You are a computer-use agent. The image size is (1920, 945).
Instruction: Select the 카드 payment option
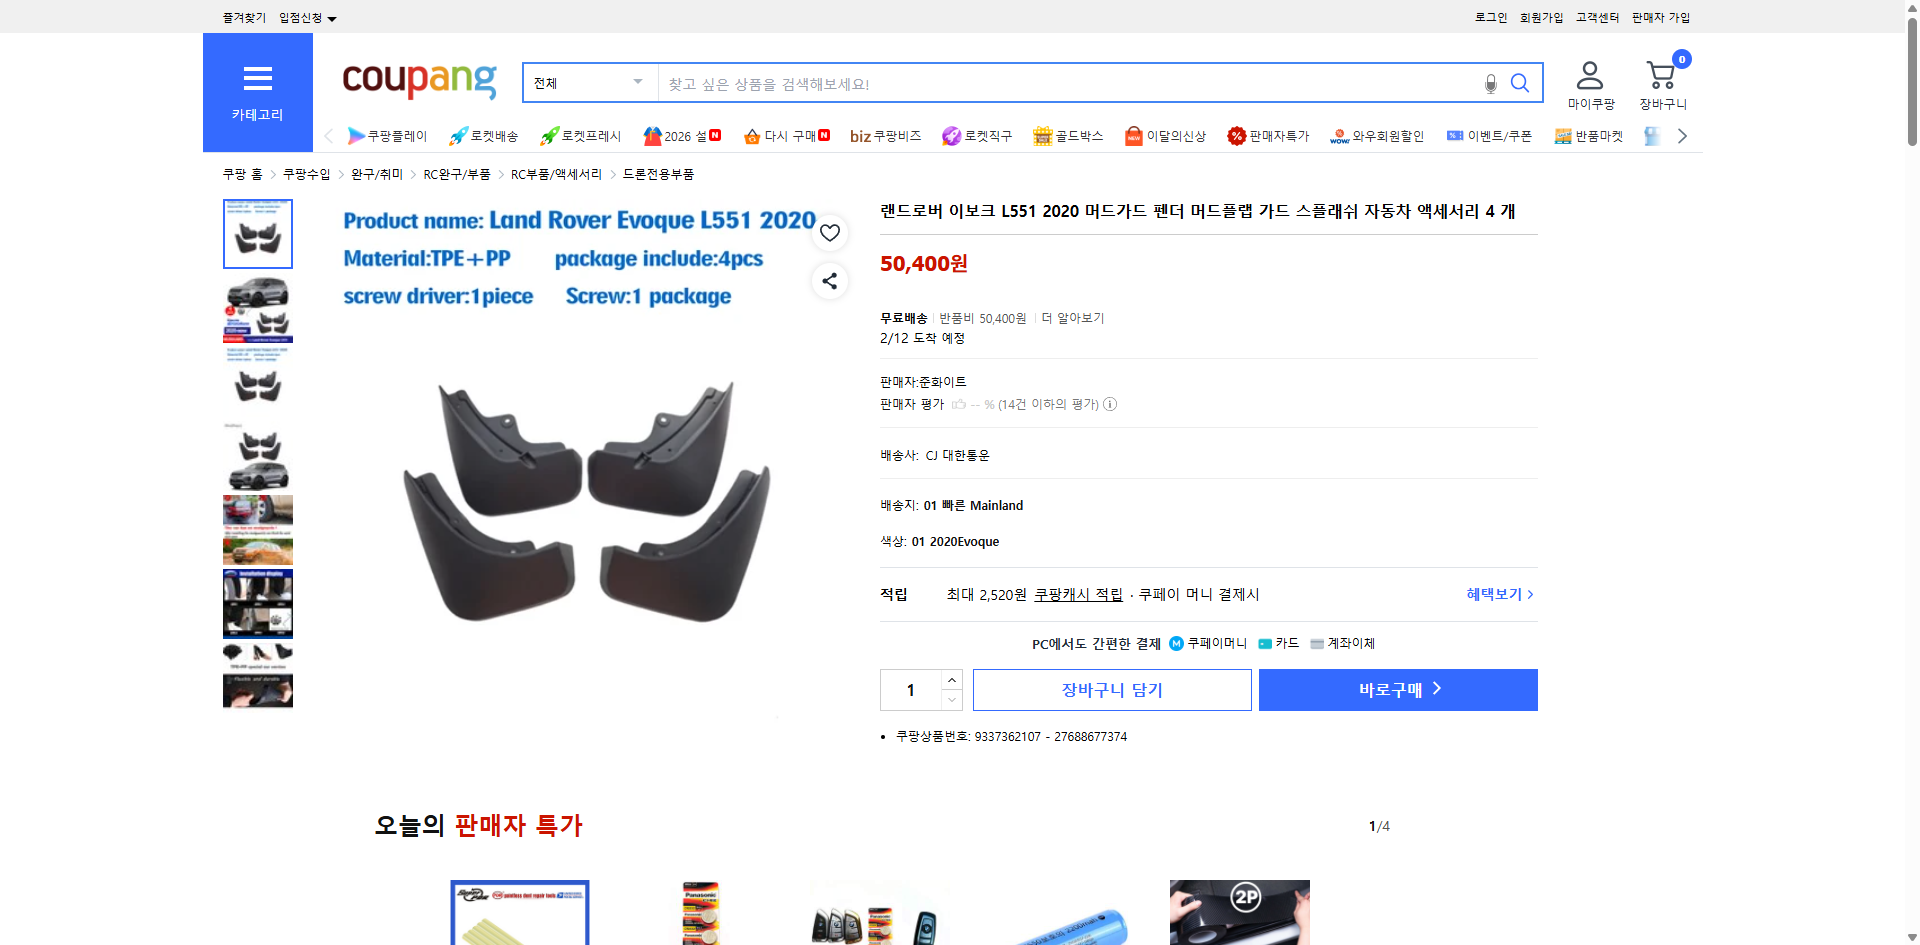click(x=1280, y=643)
